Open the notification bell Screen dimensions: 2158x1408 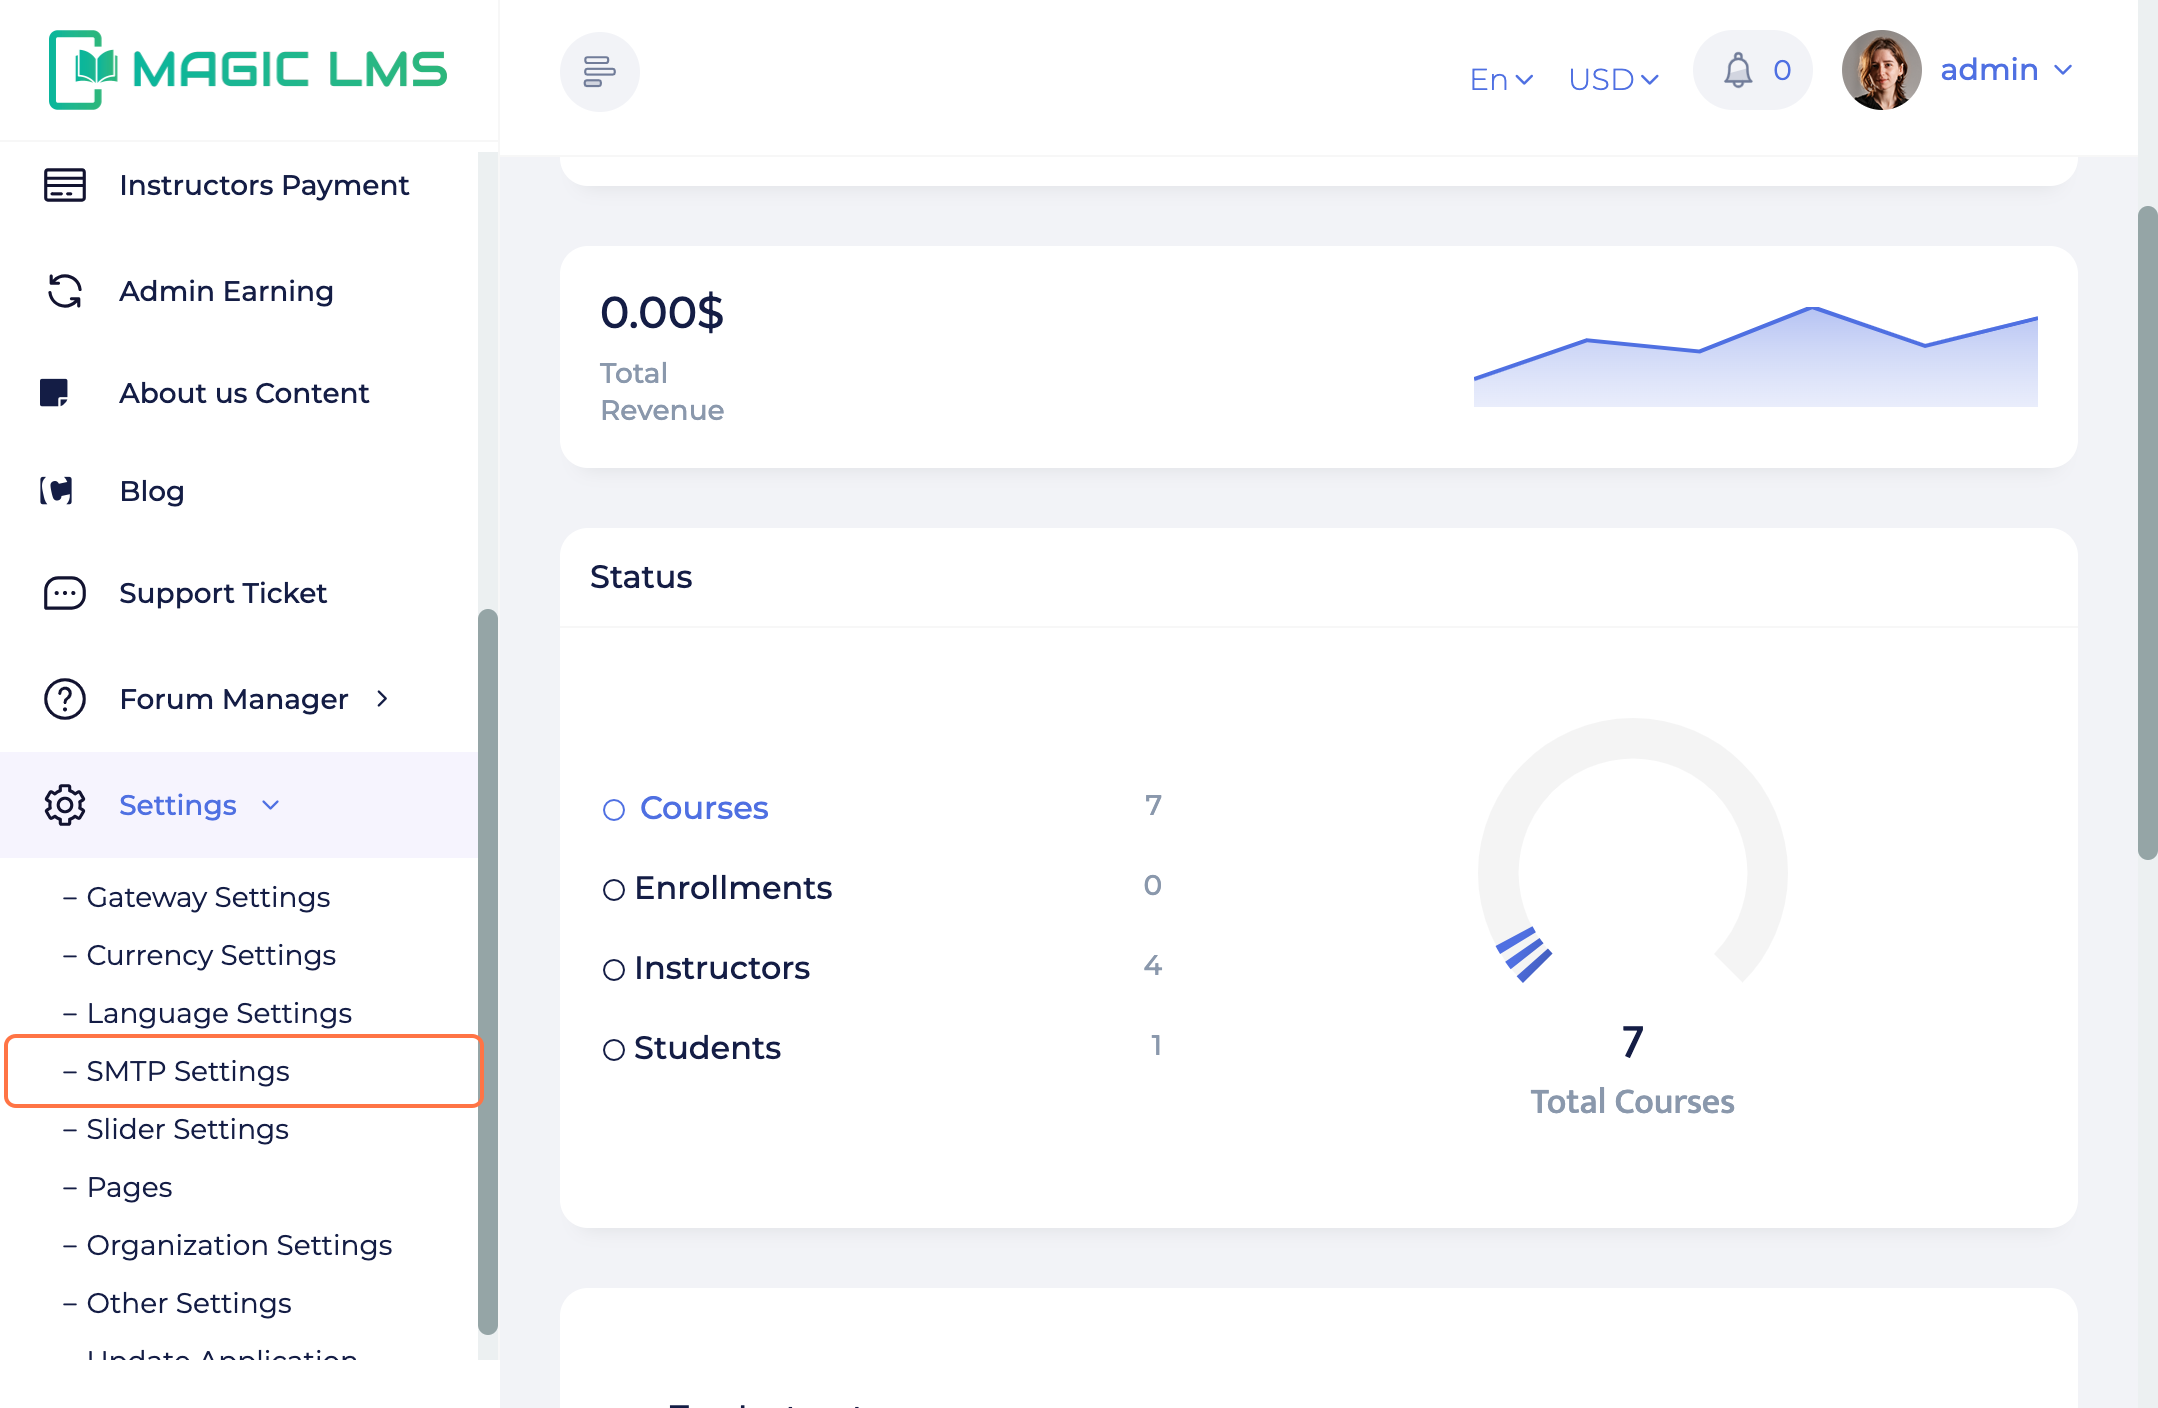[1738, 70]
